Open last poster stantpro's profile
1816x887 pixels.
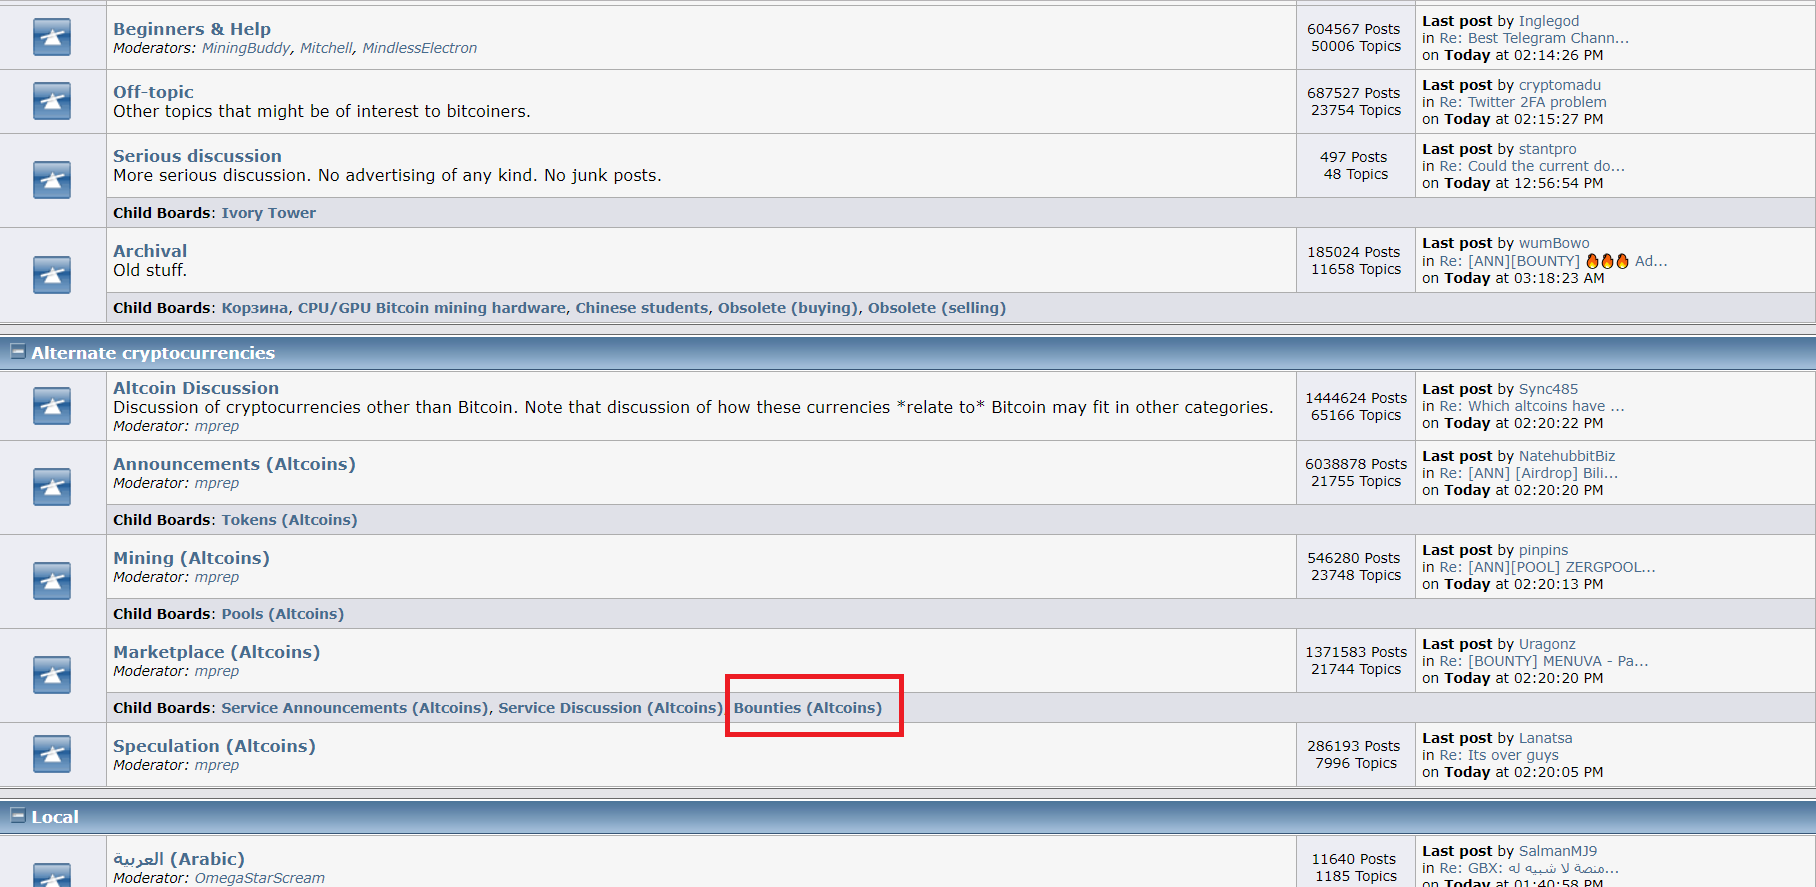[x=1548, y=149]
